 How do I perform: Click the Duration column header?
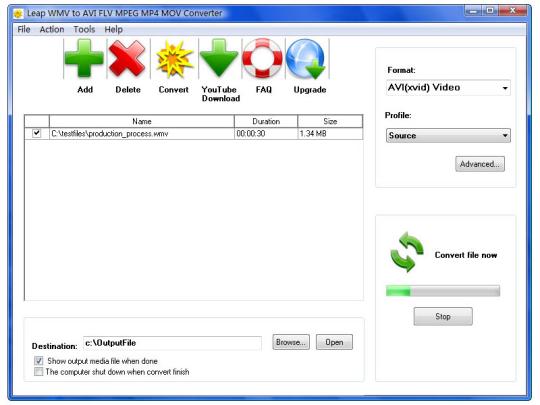click(266, 121)
